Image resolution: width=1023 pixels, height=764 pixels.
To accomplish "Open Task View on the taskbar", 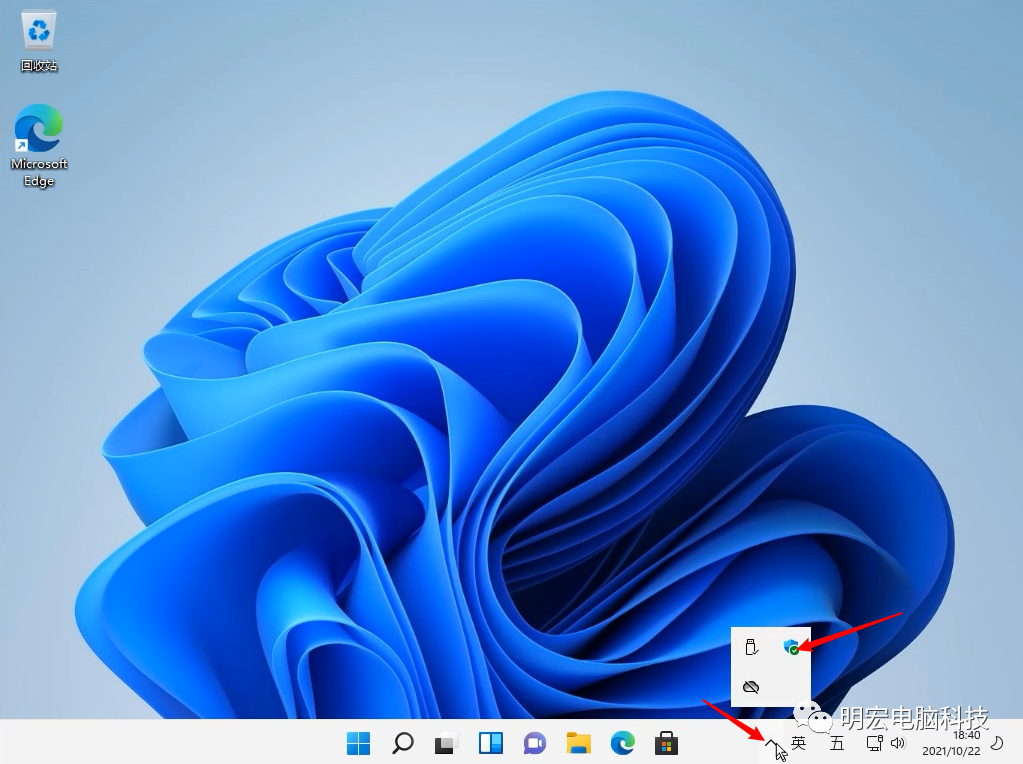I will tap(446, 743).
